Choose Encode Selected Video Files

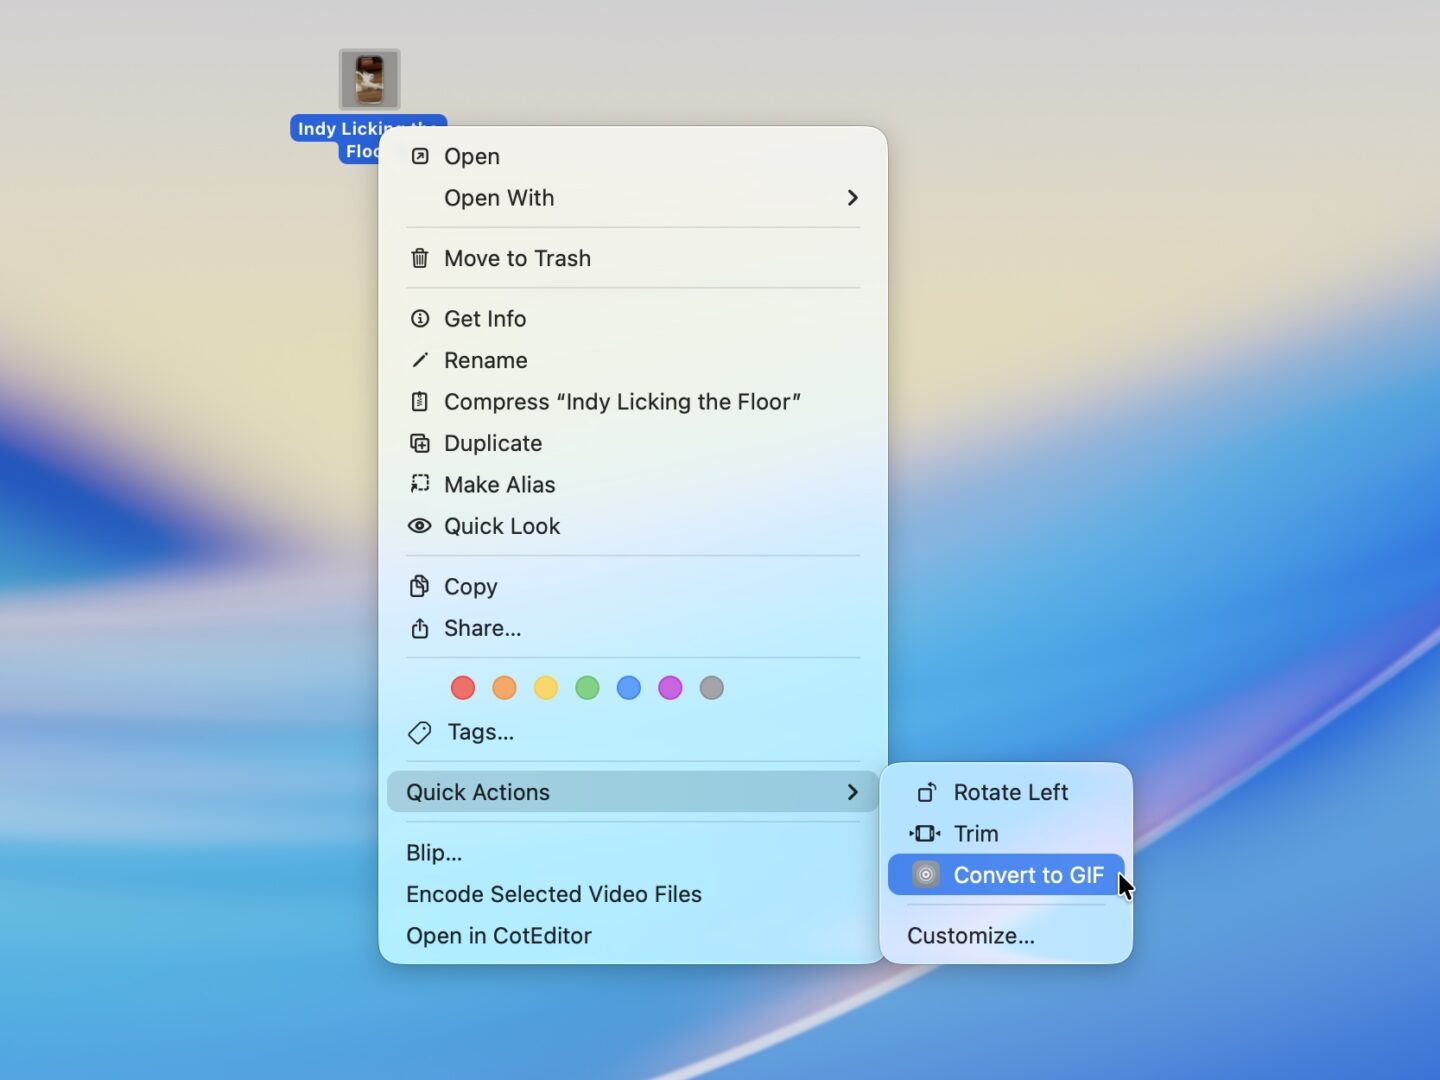point(554,894)
